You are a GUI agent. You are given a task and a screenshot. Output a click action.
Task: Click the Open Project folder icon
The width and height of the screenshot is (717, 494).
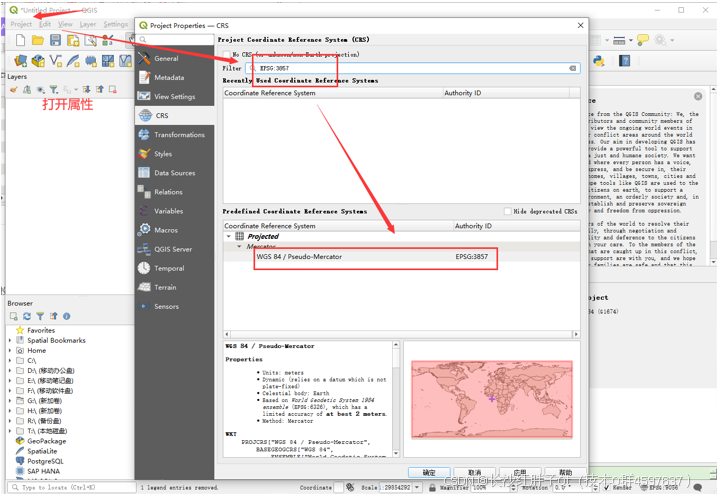pos(37,40)
